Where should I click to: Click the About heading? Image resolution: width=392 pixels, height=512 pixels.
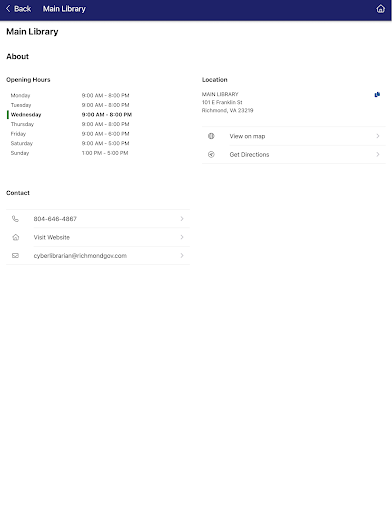[x=18, y=56]
